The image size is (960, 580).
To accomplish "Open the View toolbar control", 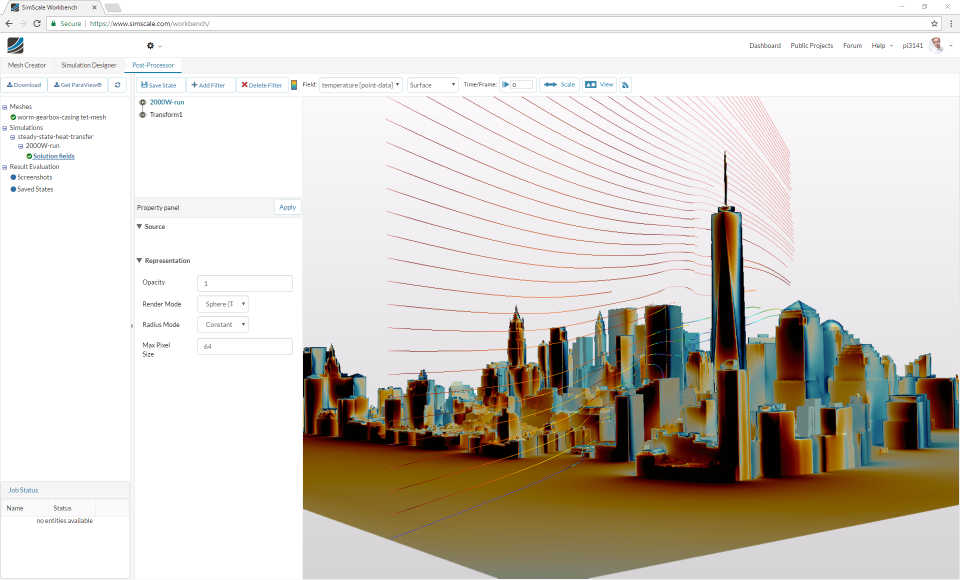I will tap(598, 84).
